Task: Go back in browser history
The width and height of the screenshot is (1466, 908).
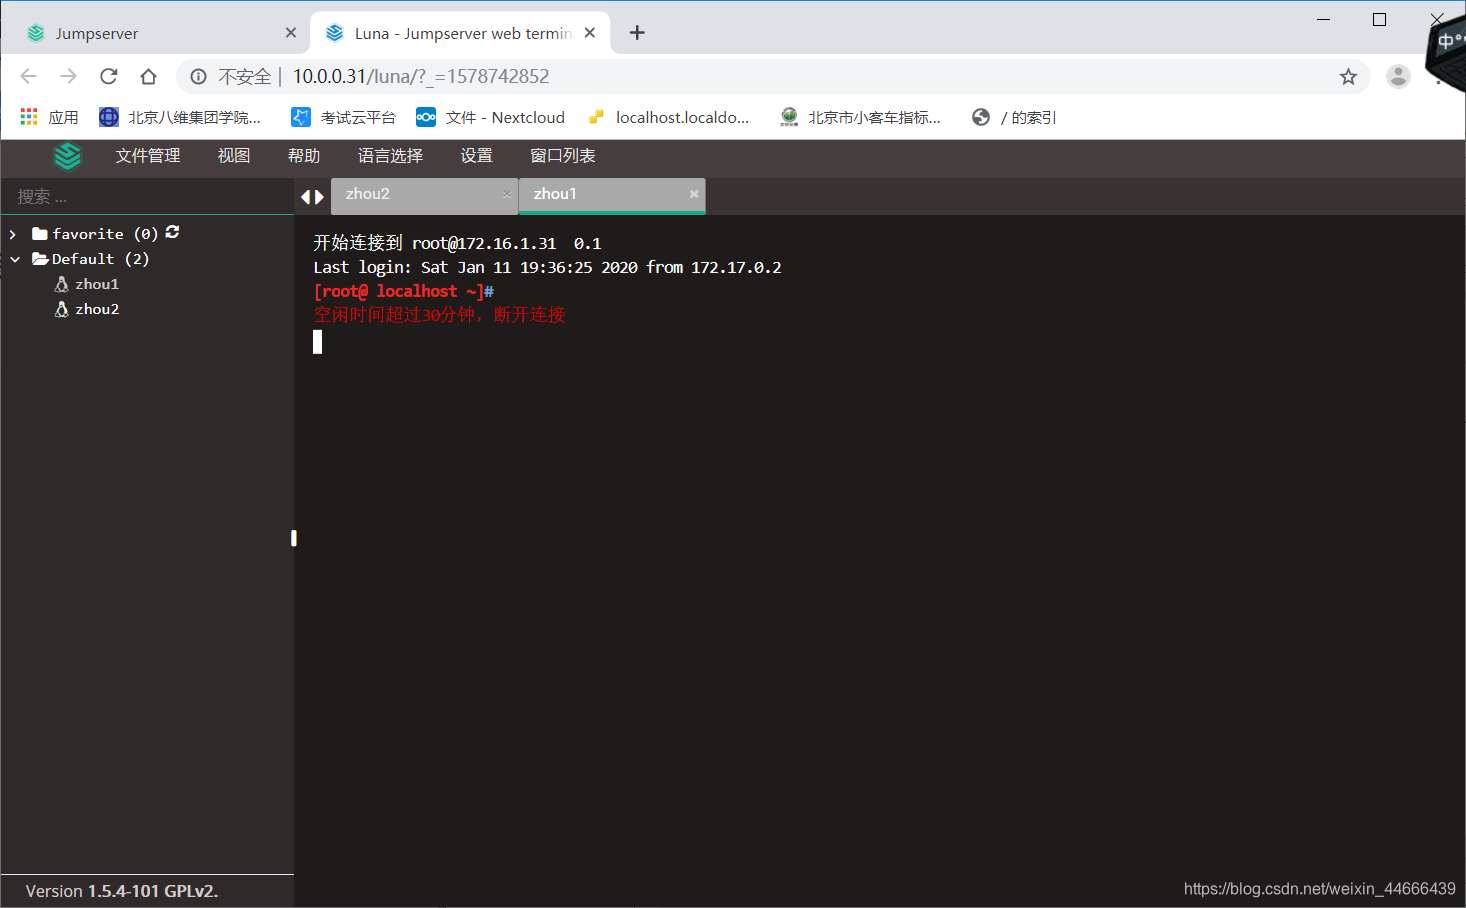Action: (x=28, y=76)
